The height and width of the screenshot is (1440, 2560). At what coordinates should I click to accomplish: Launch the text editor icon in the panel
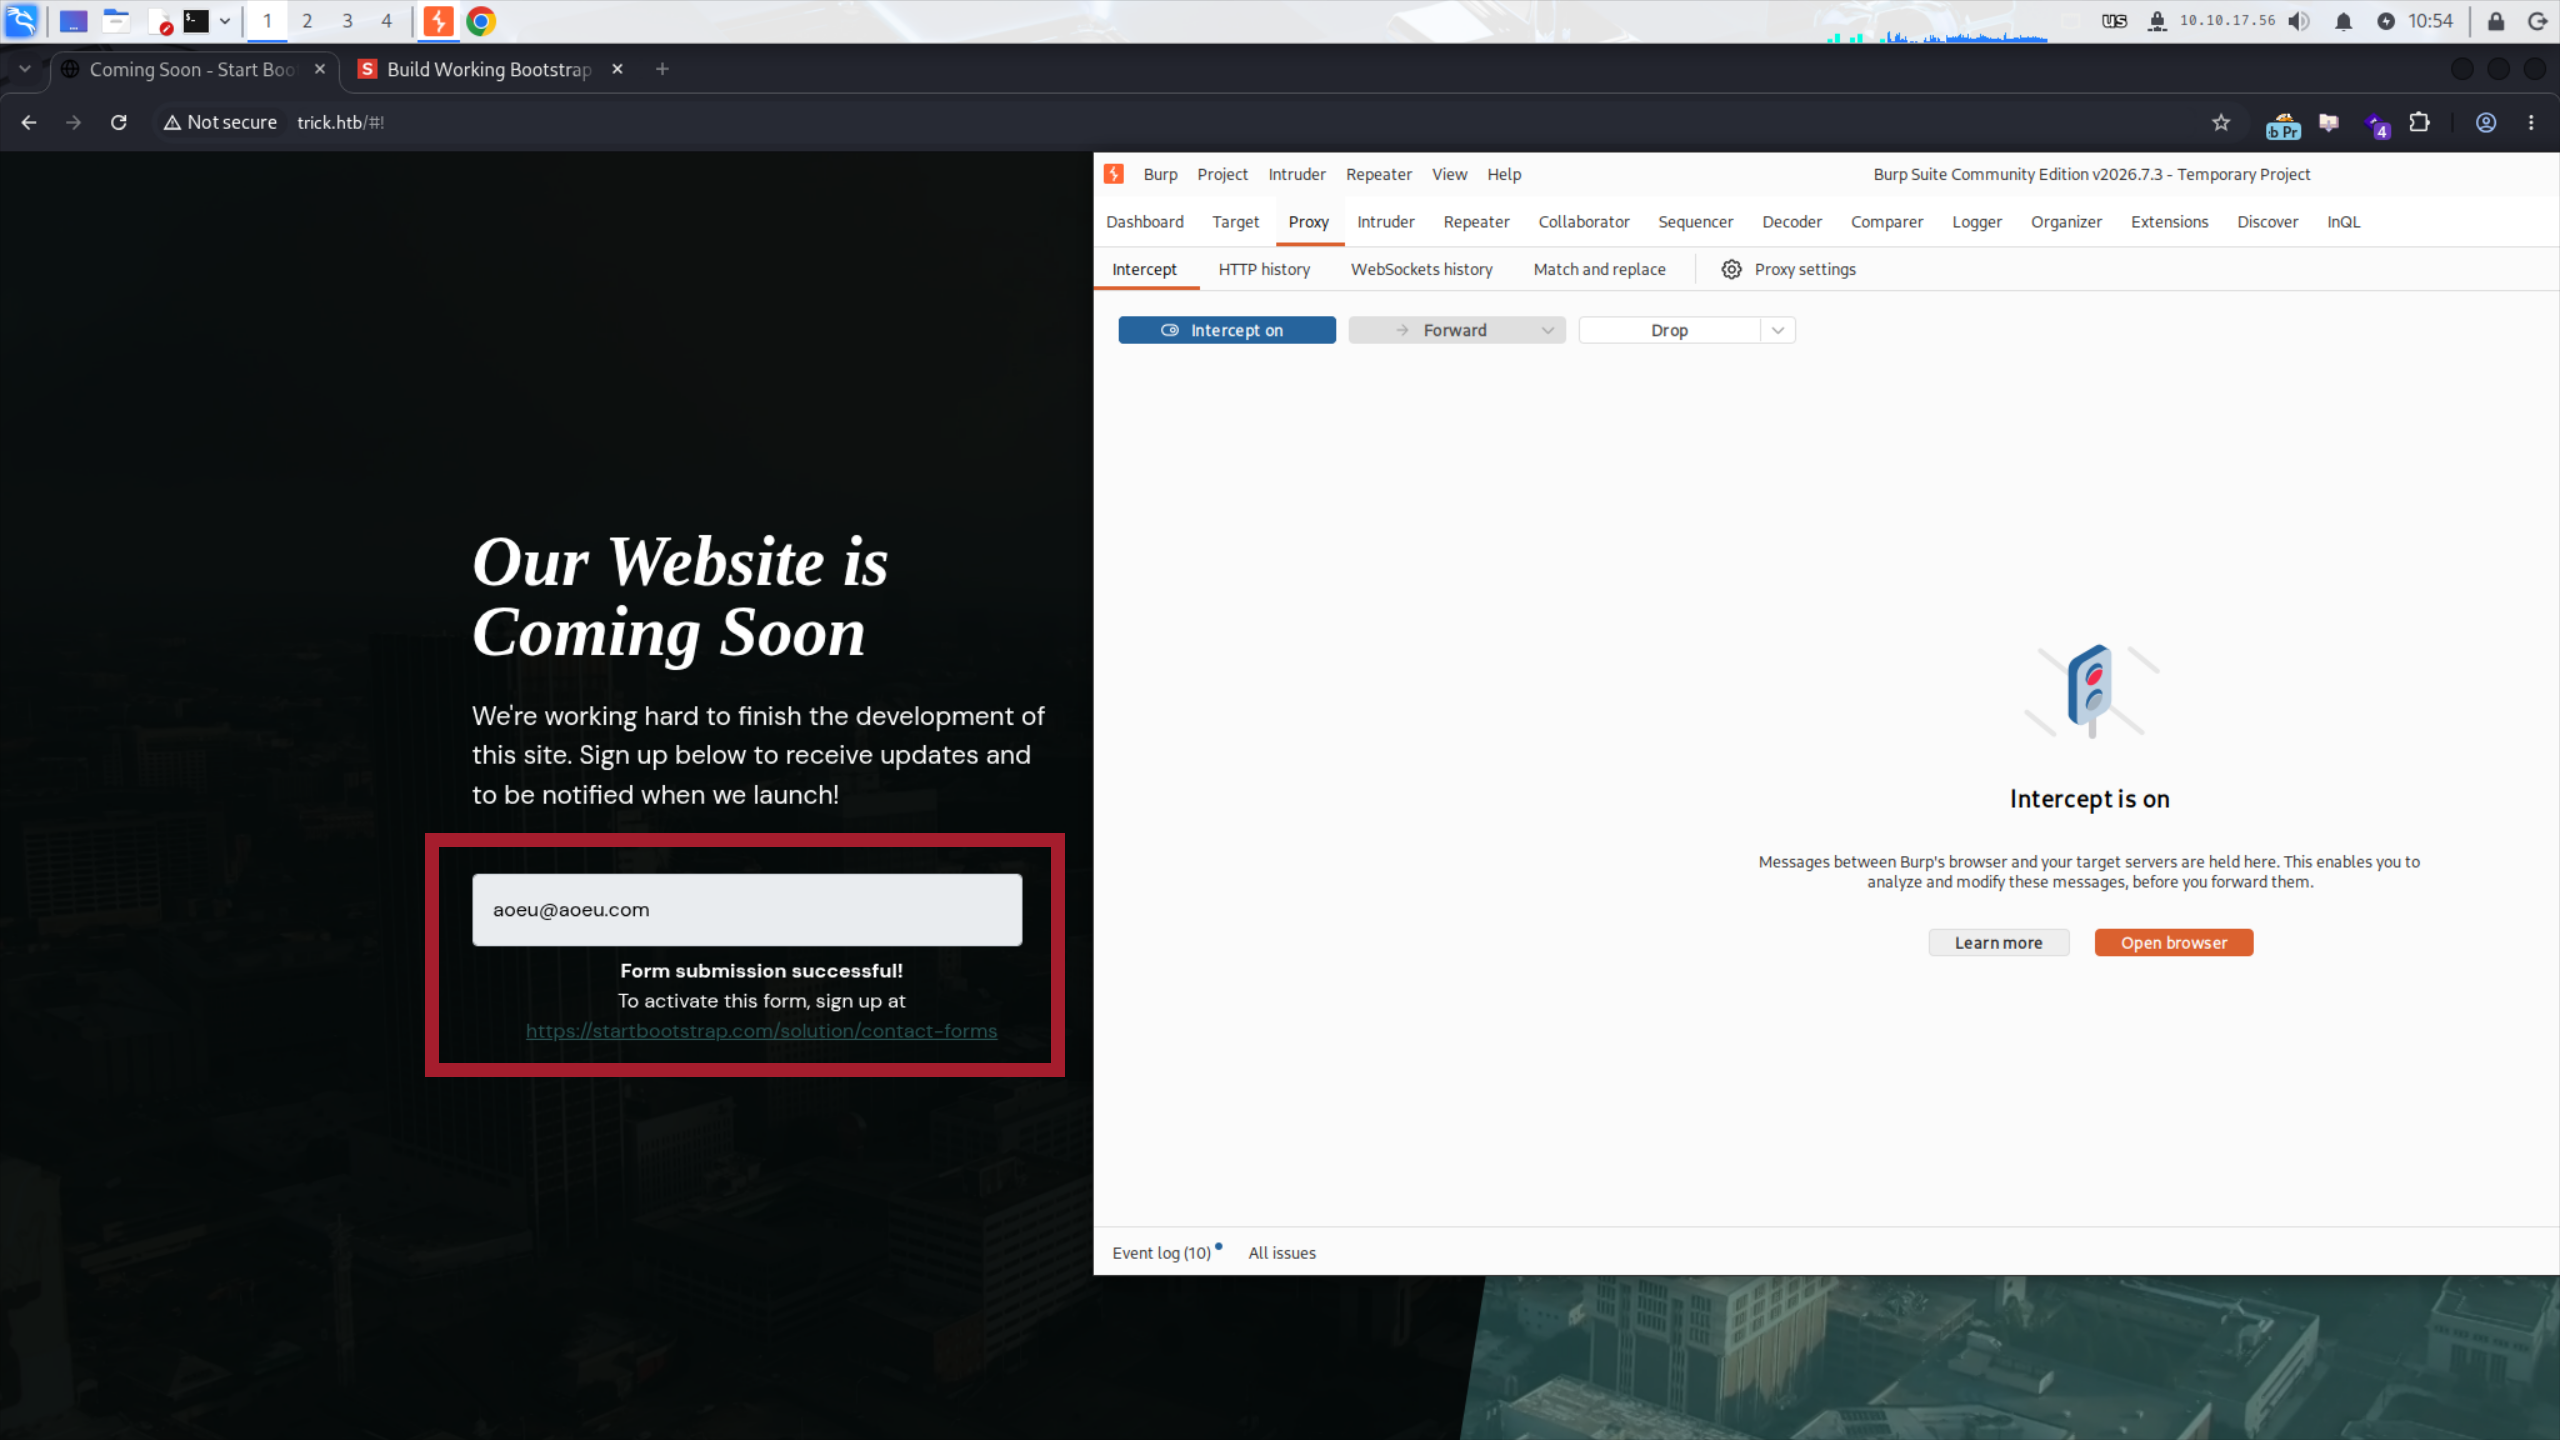pyautogui.click(x=159, y=21)
